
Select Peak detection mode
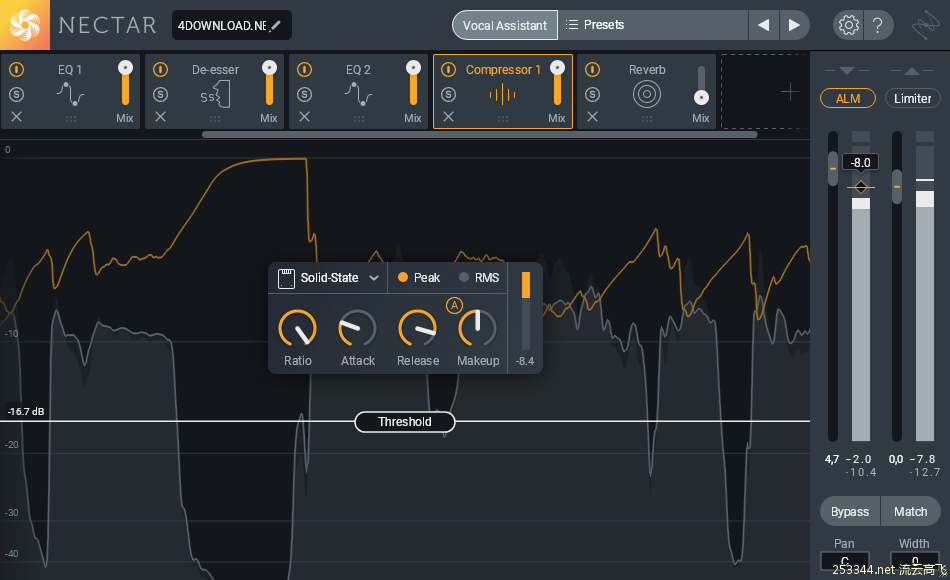click(419, 278)
